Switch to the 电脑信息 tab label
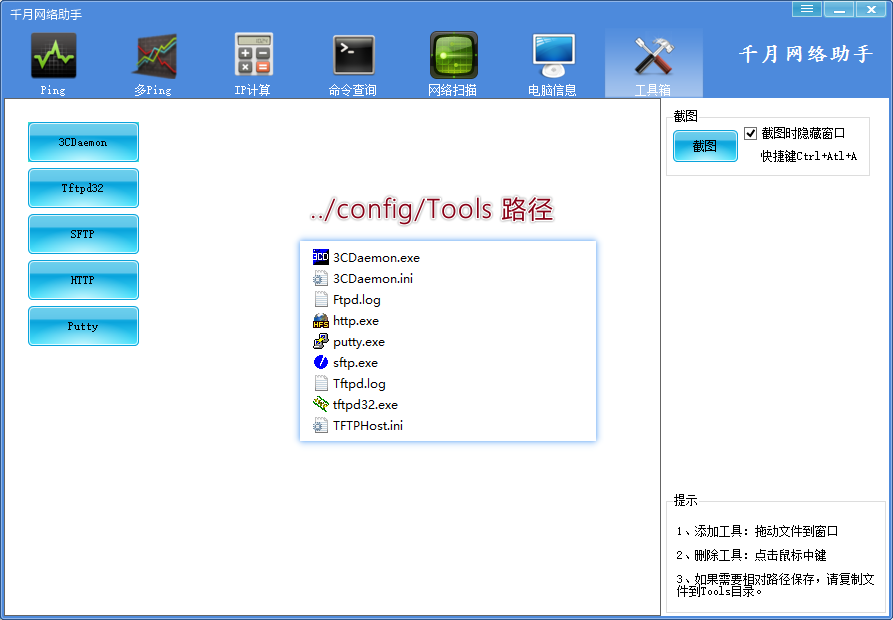The image size is (893, 620). [552, 90]
